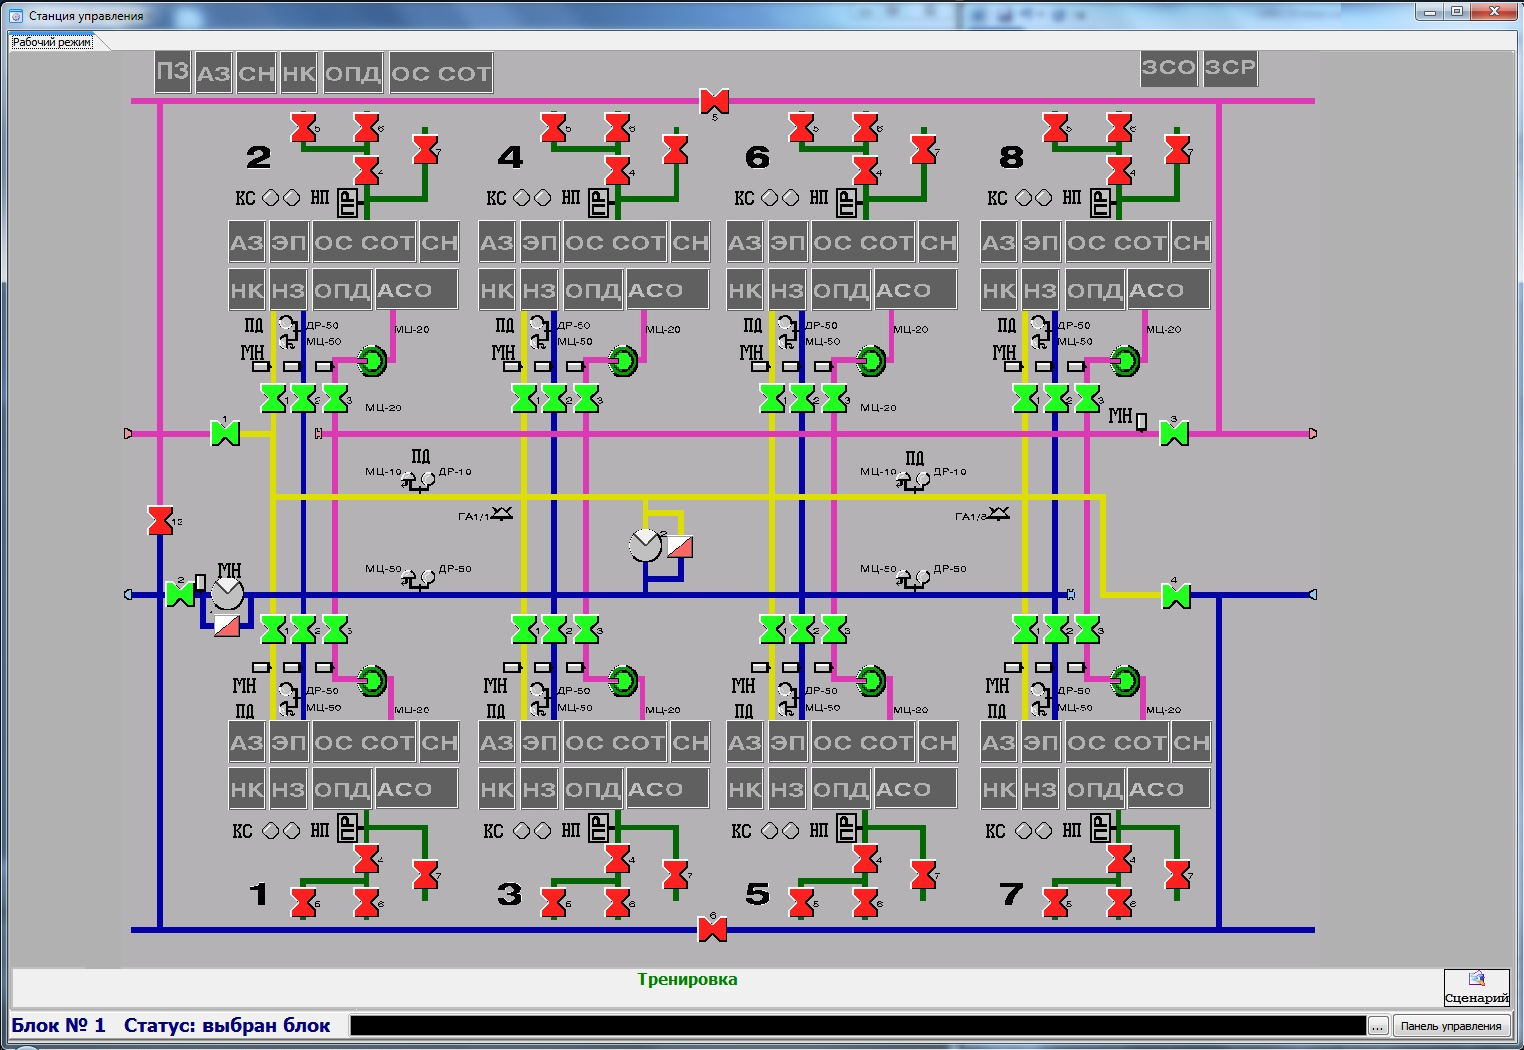Screen dimensions: 1524x1050
Task: Select the central pump gauge icon
Action: click(x=645, y=545)
